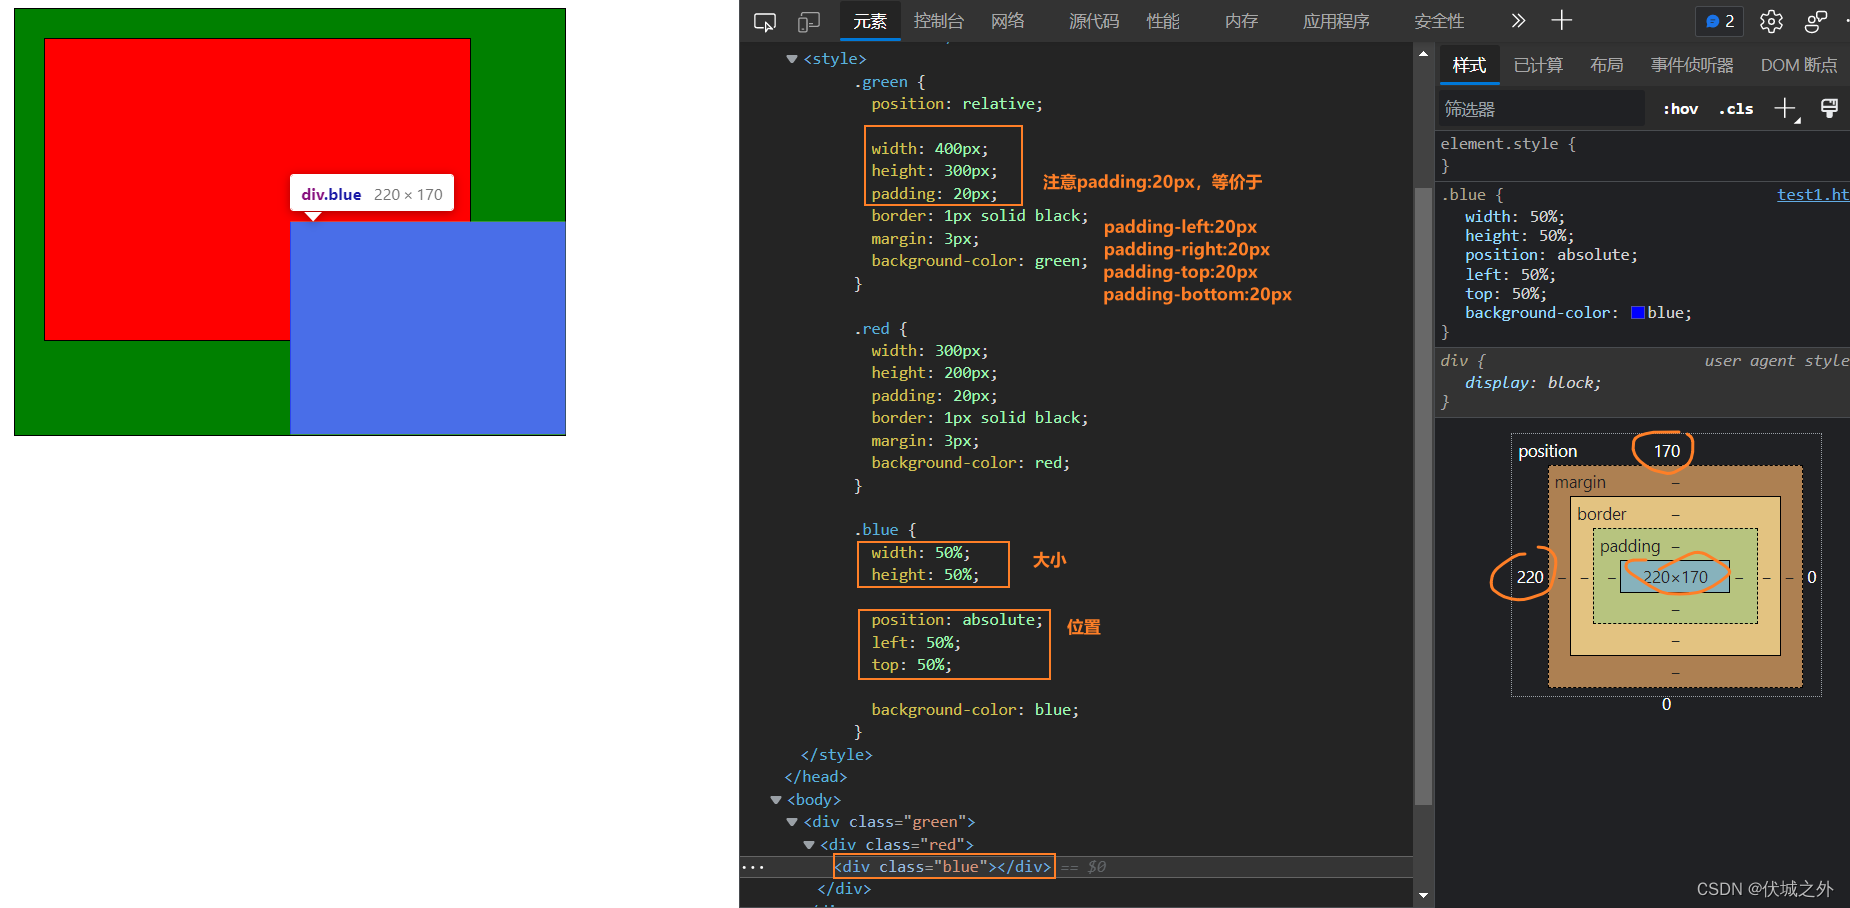Viewport: 1850px width, 908px height.
Task: Open DevTools settings gear
Action: (1771, 21)
